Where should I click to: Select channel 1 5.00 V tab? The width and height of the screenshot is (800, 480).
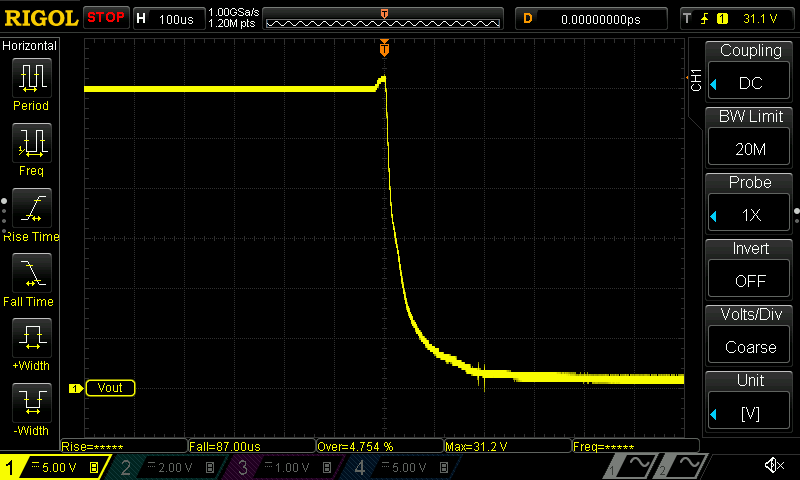(54, 467)
